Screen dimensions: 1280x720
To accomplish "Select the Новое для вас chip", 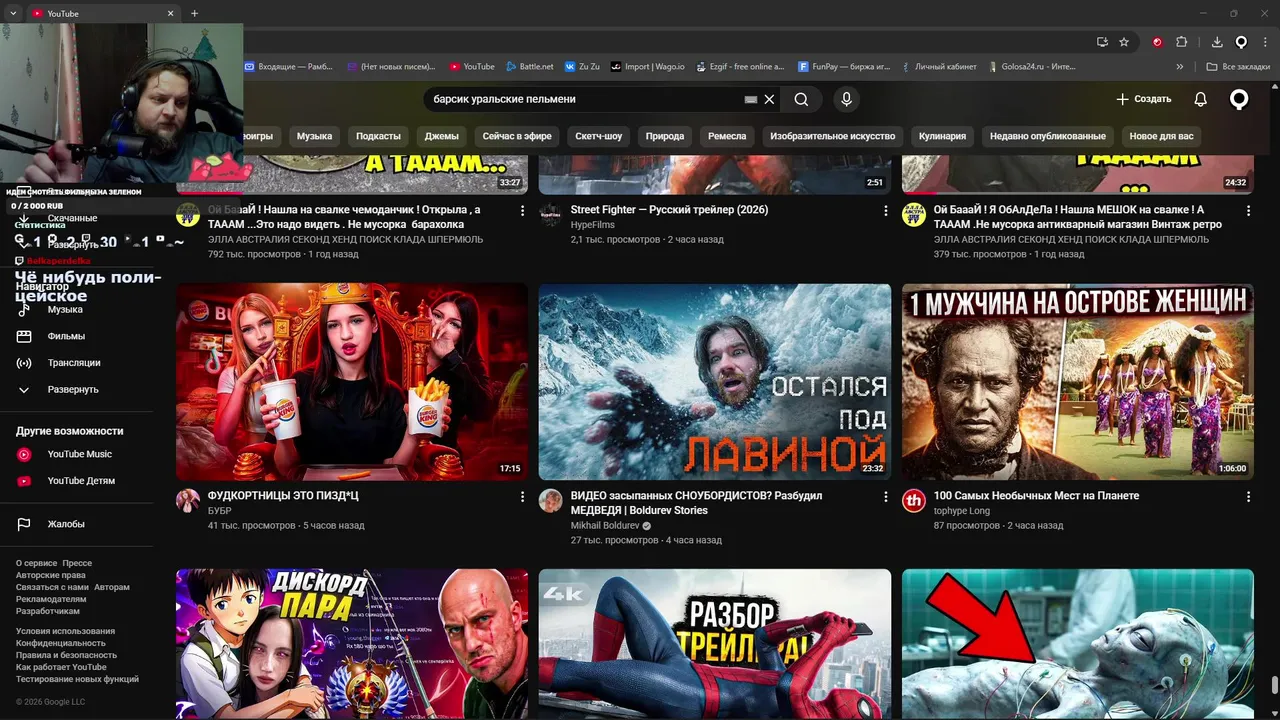I will click(1161, 136).
